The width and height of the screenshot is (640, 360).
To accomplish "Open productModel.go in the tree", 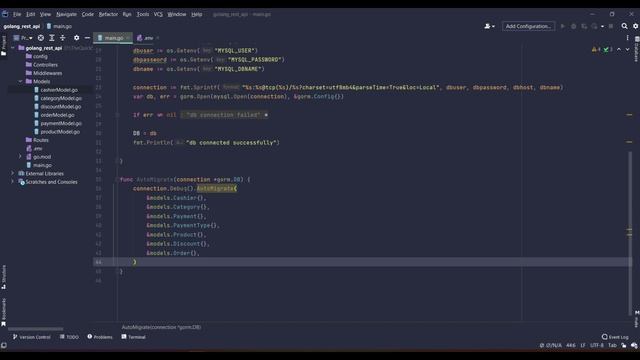I will pyautogui.click(x=57, y=131).
